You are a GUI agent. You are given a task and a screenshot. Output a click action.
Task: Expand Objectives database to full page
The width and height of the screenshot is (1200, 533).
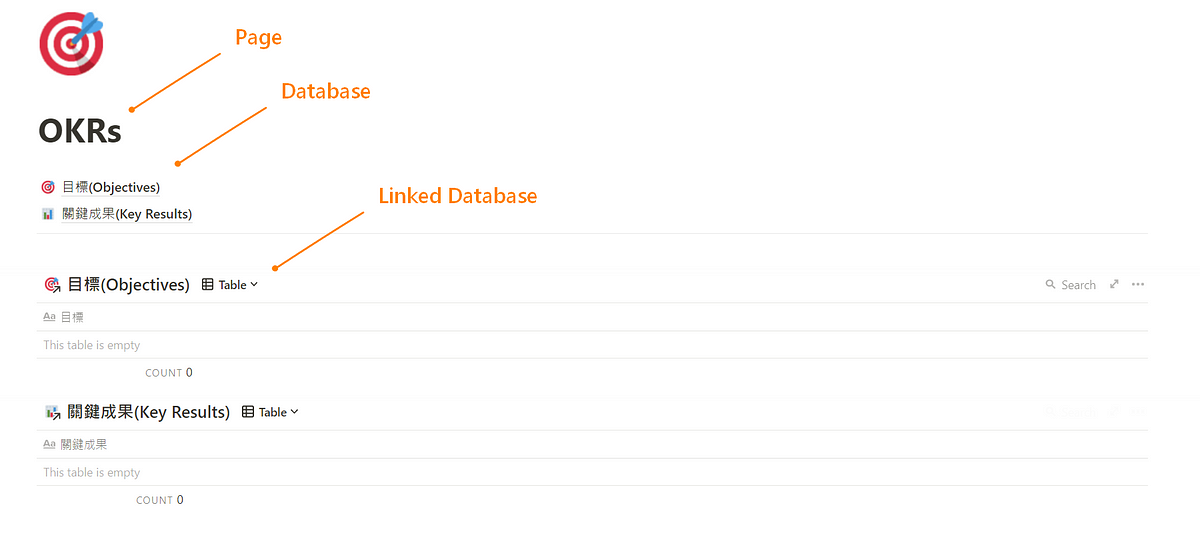click(1114, 285)
